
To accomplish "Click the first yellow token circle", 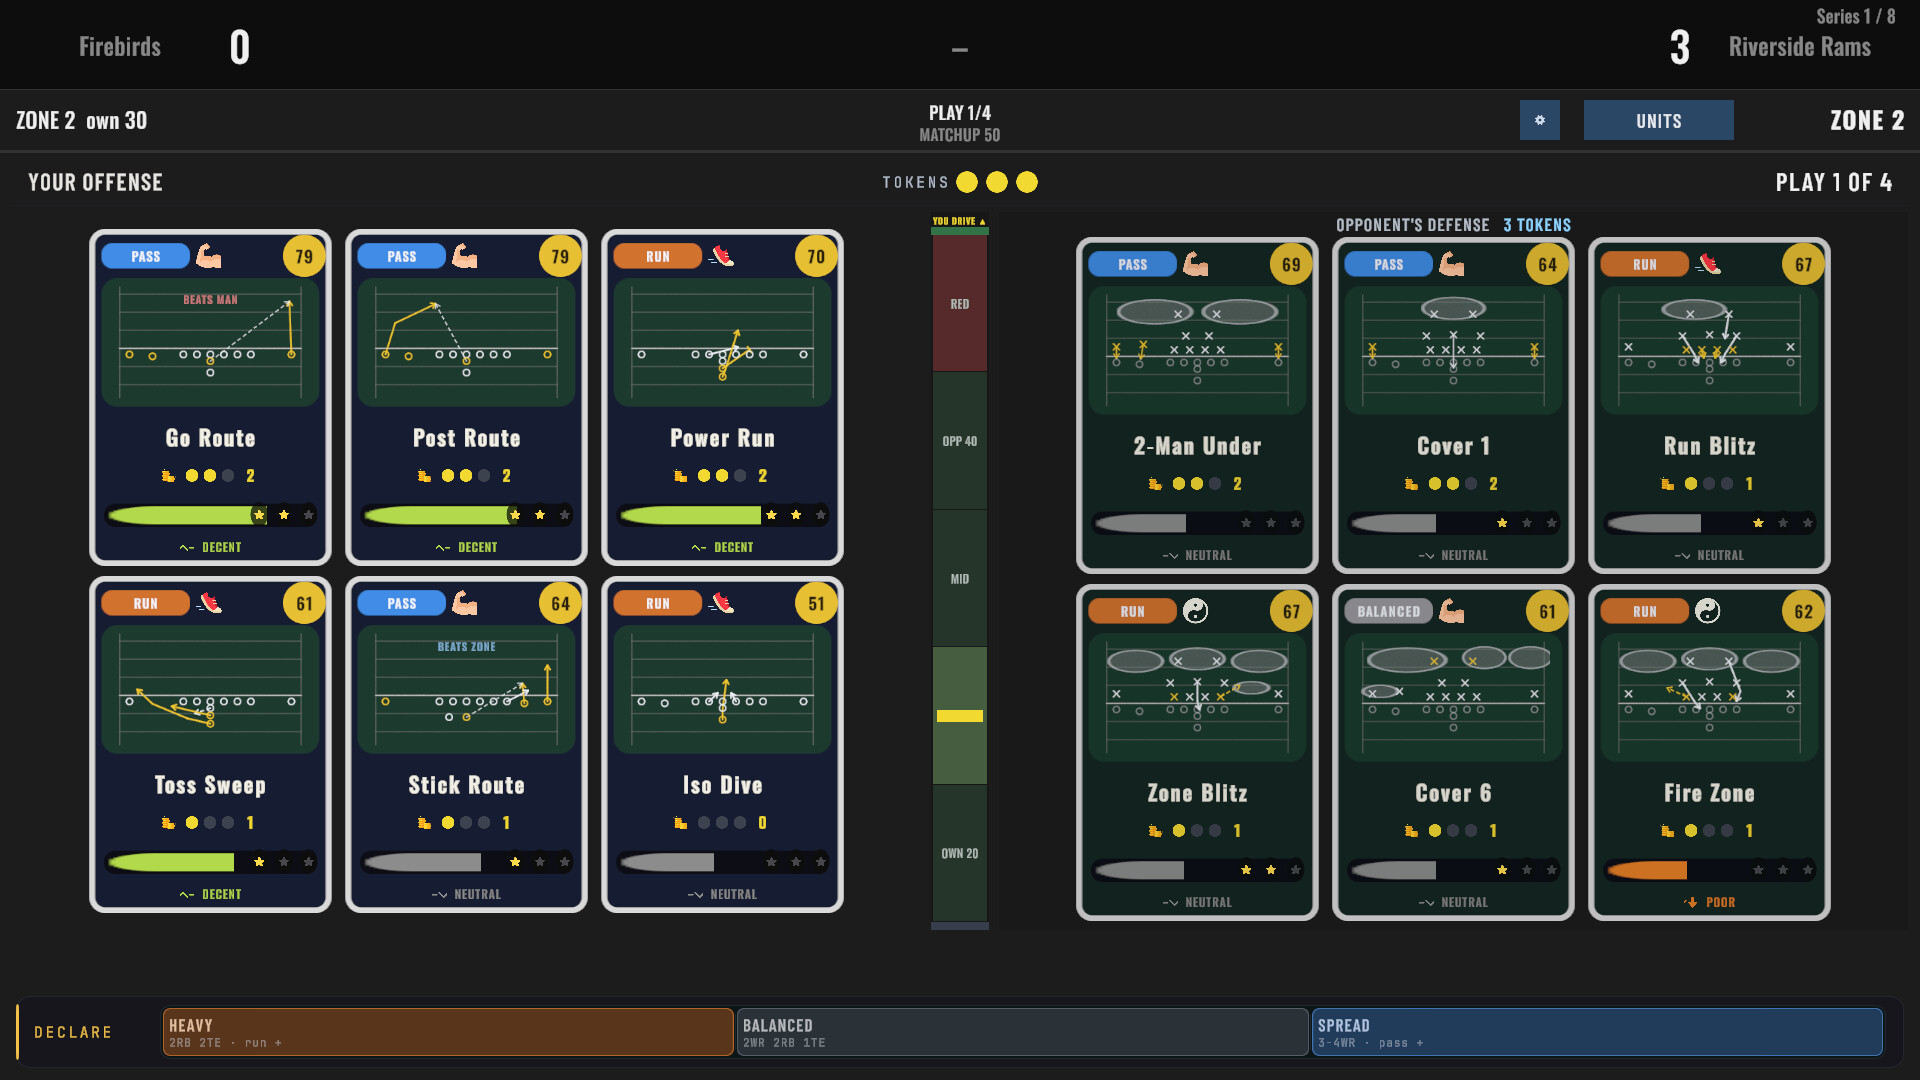I will 967,182.
